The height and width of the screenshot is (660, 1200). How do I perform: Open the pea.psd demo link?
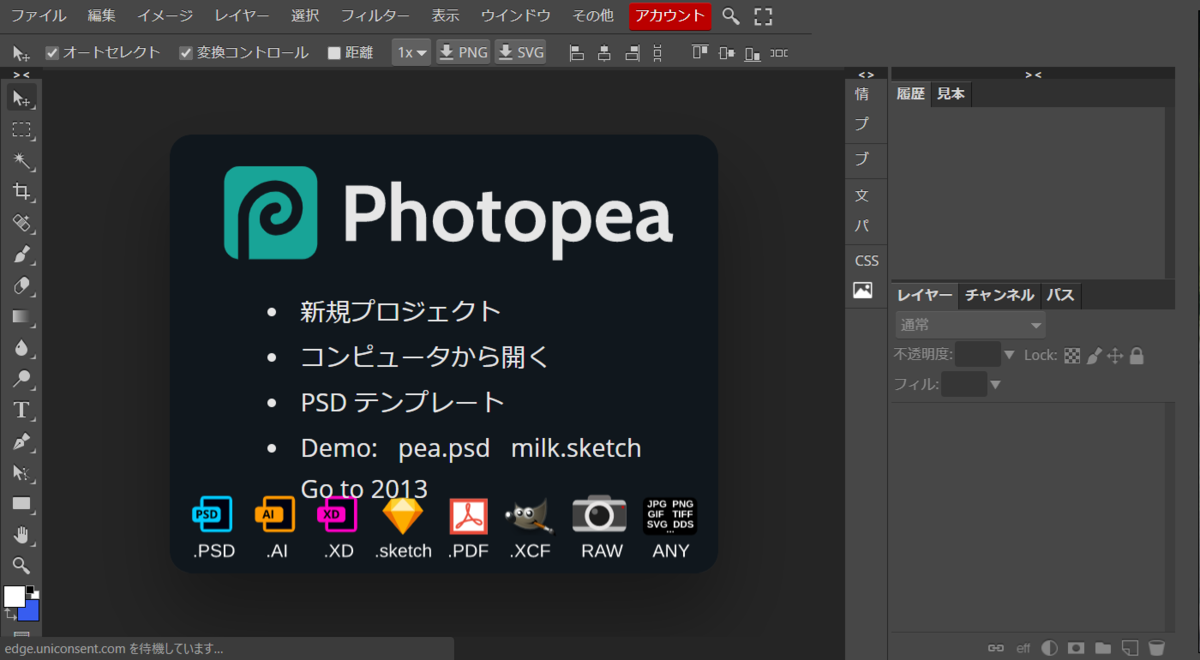pyautogui.click(x=444, y=448)
